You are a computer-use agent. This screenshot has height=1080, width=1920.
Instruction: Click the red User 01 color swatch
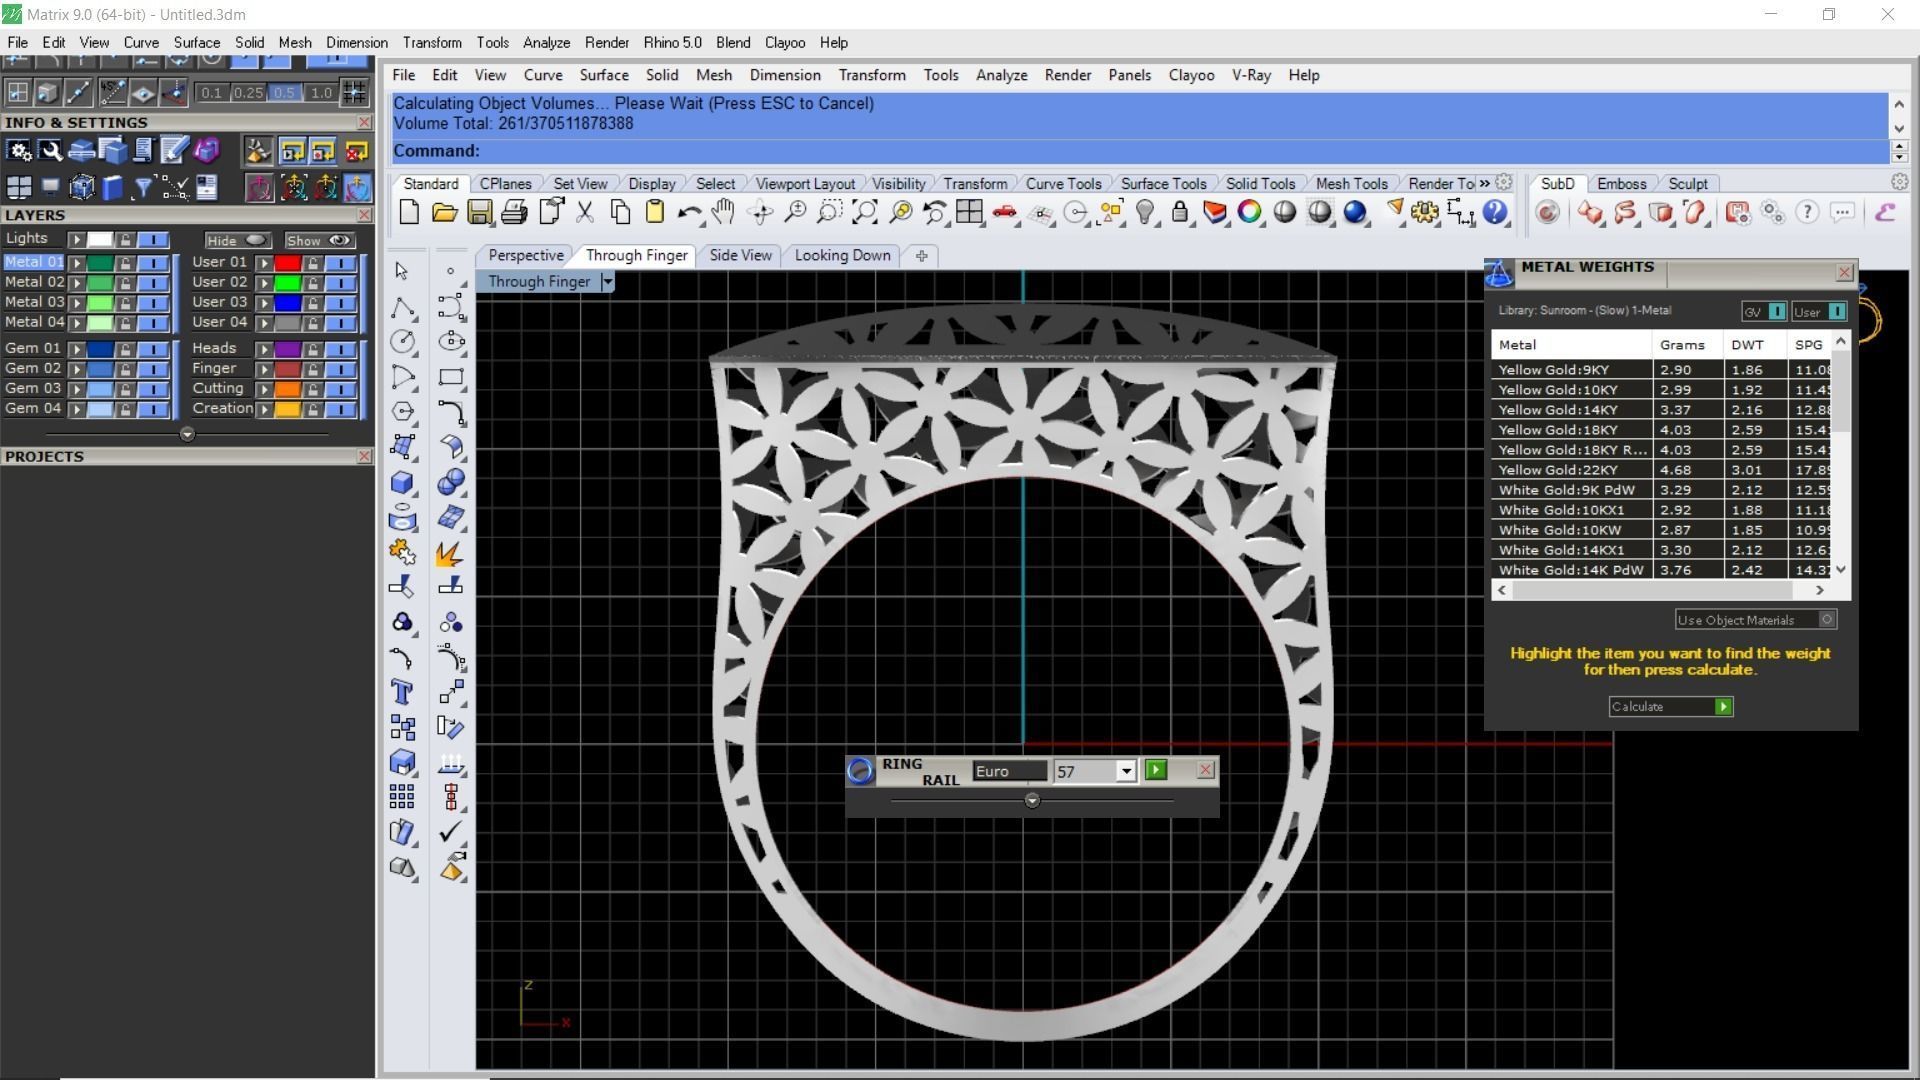pos(288,263)
